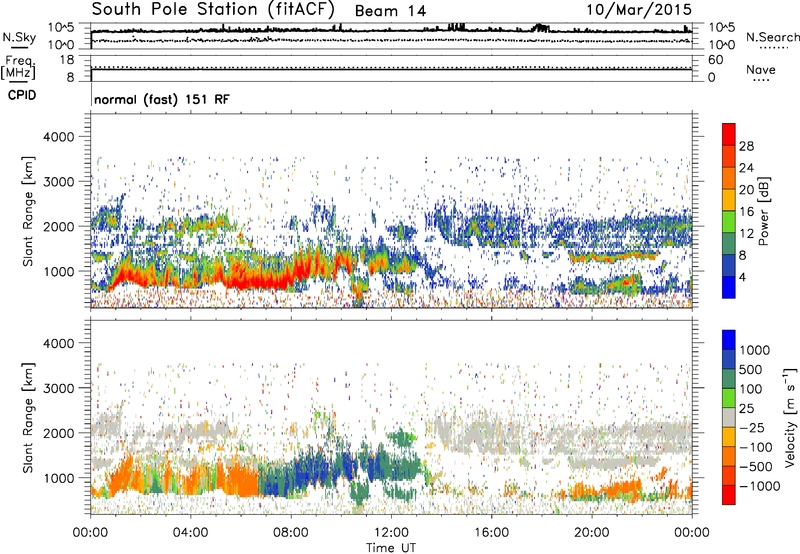Click the '12:00' time axis label

[391, 533]
